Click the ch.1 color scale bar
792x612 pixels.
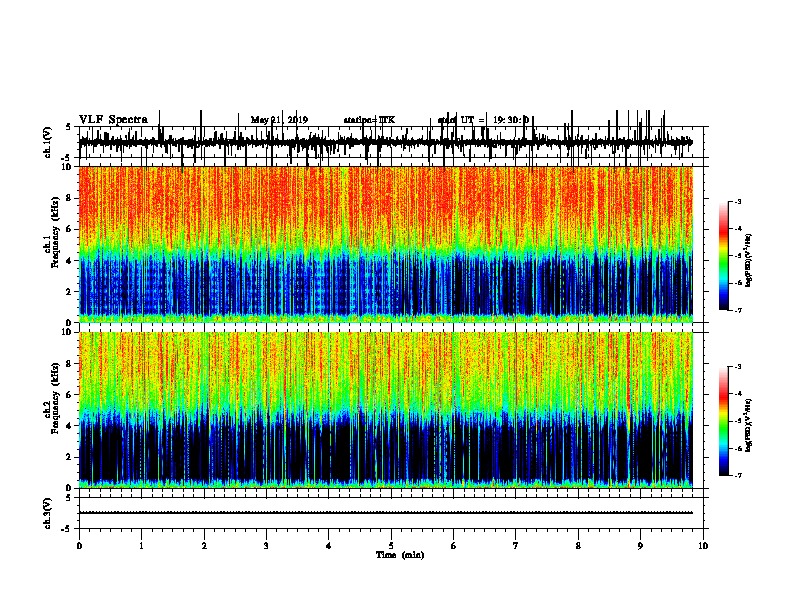723,256
